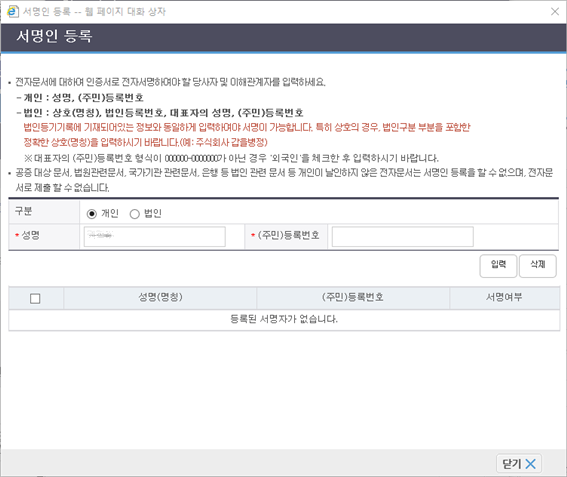Tick the select-all checkbox in table header
567x477 pixels.
(x=35, y=298)
